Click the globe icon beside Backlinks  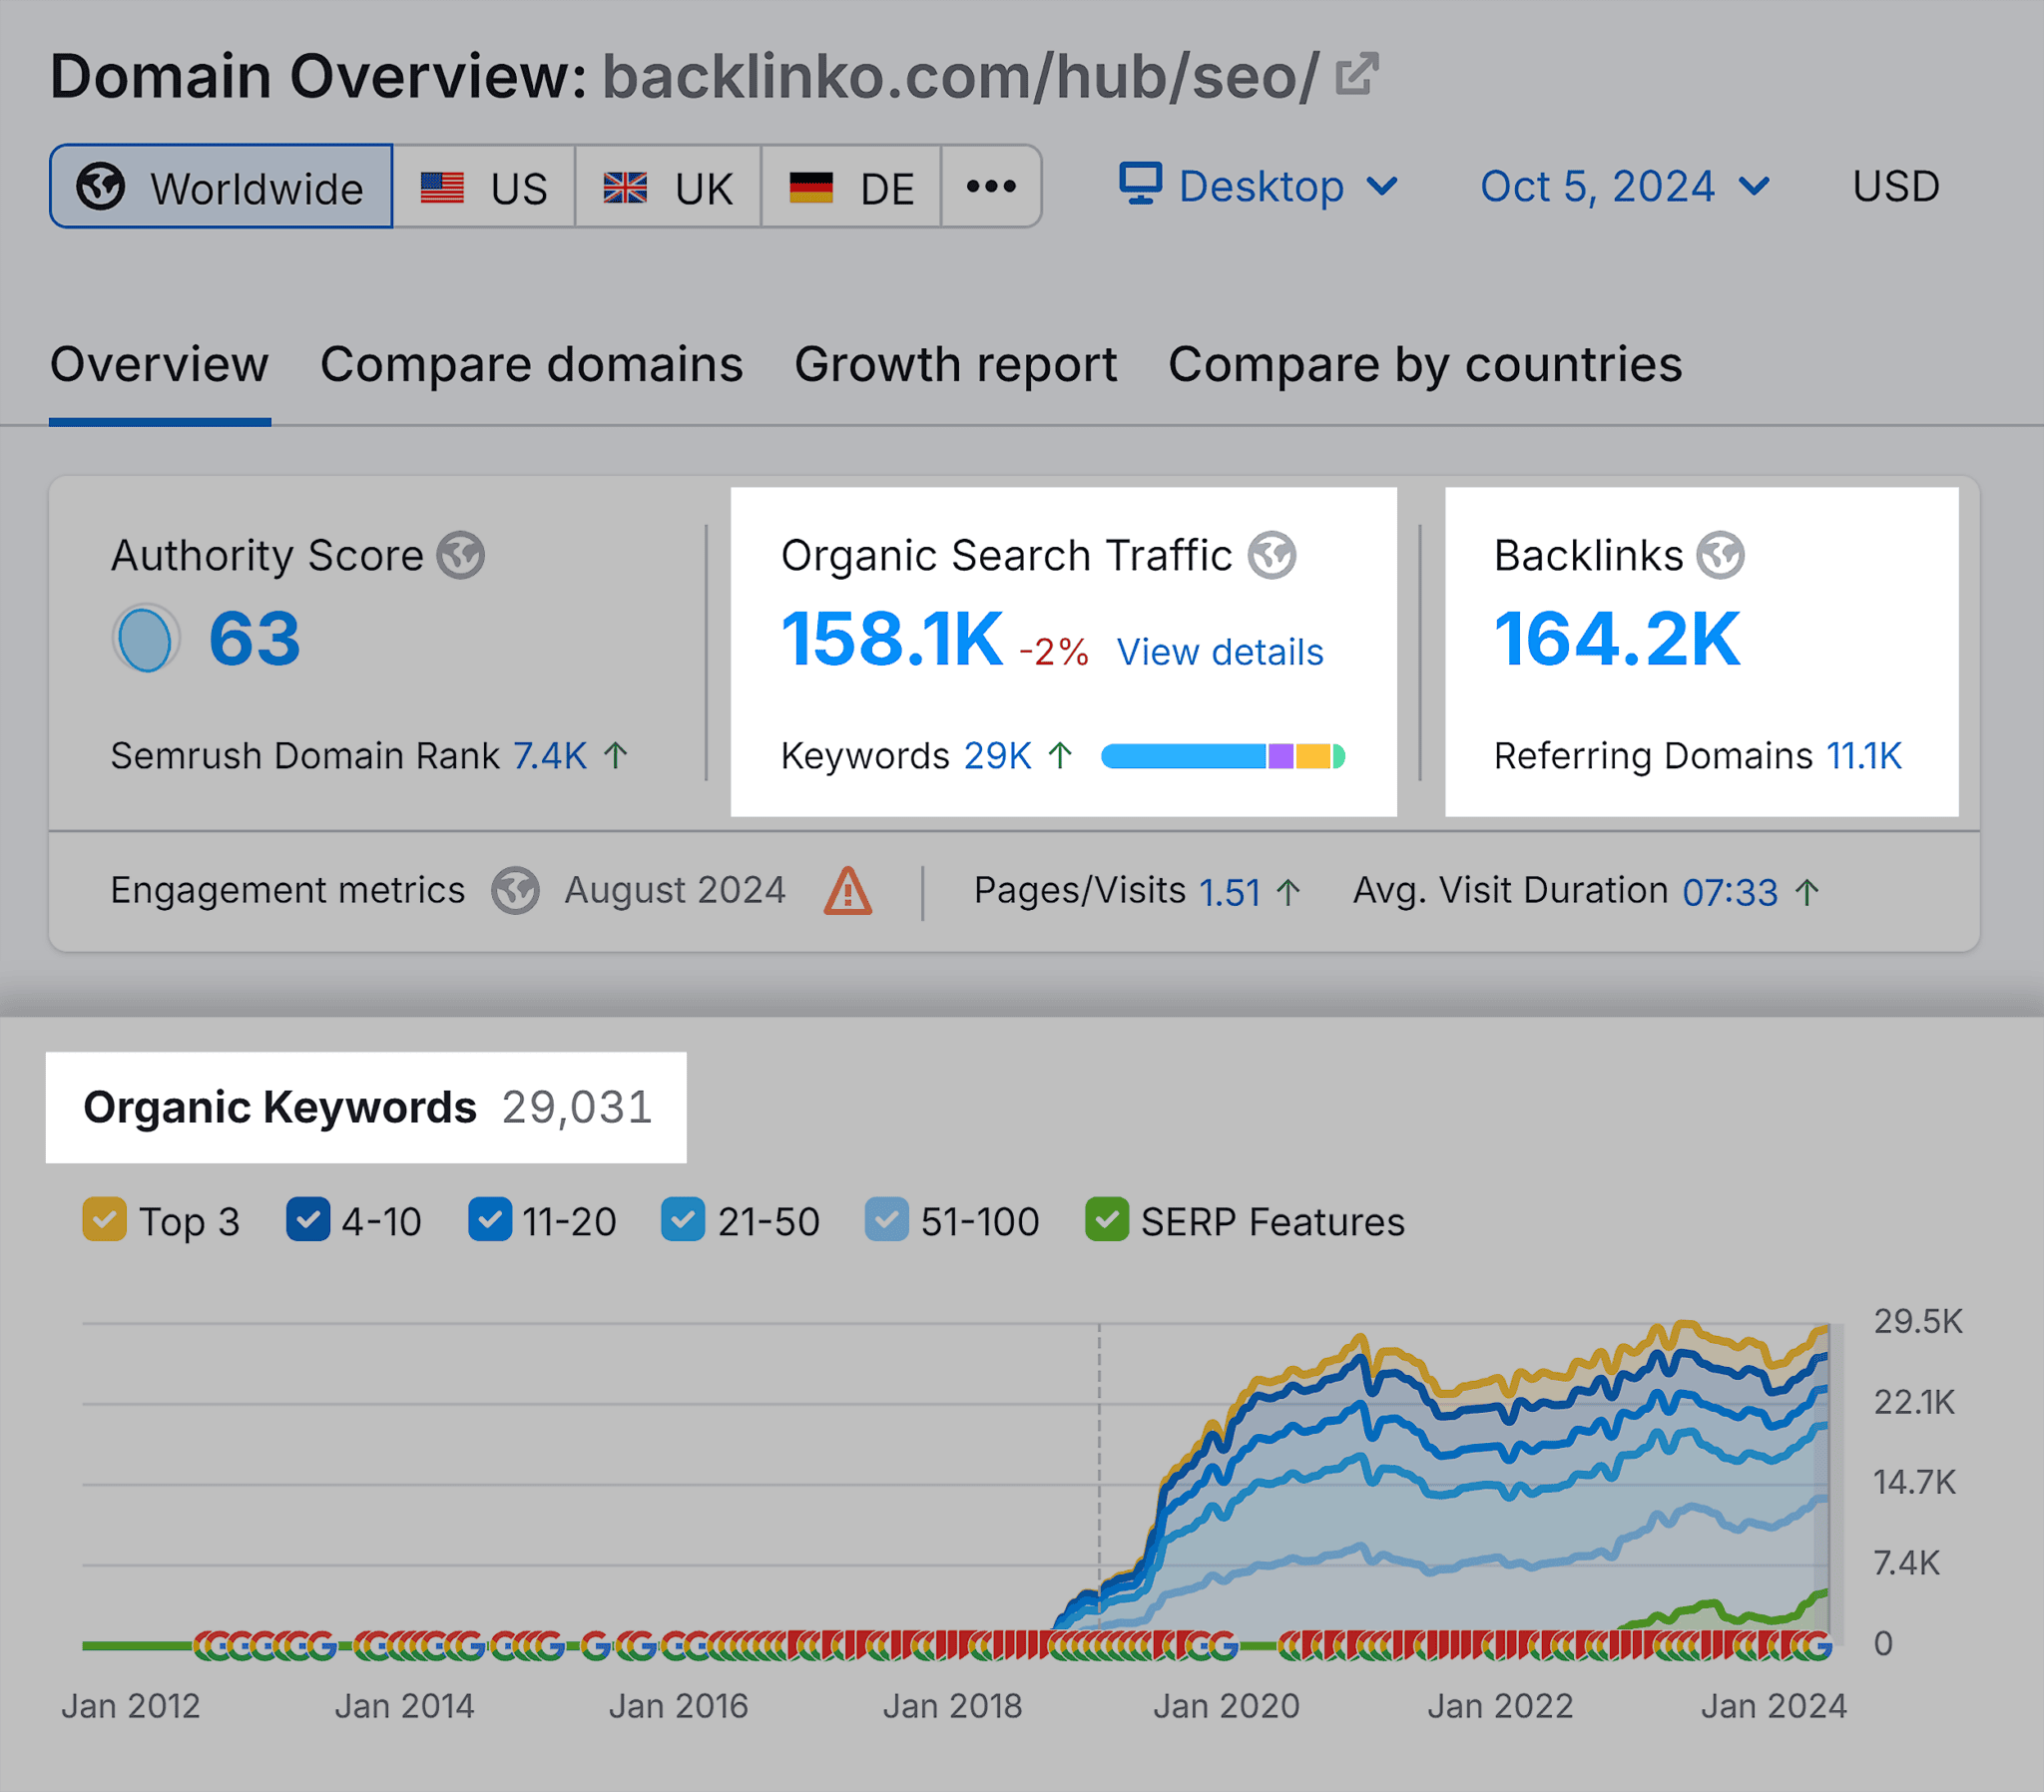[x=1722, y=556]
